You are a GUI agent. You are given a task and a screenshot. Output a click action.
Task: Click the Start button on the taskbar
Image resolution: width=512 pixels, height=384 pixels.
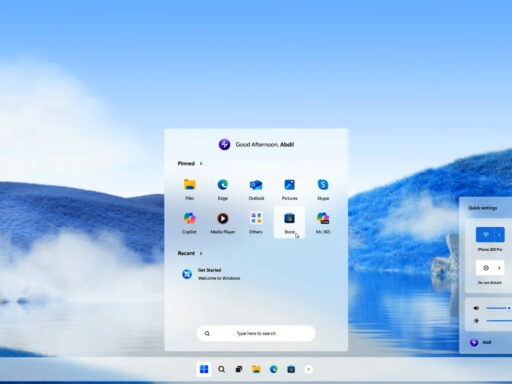[204, 369]
